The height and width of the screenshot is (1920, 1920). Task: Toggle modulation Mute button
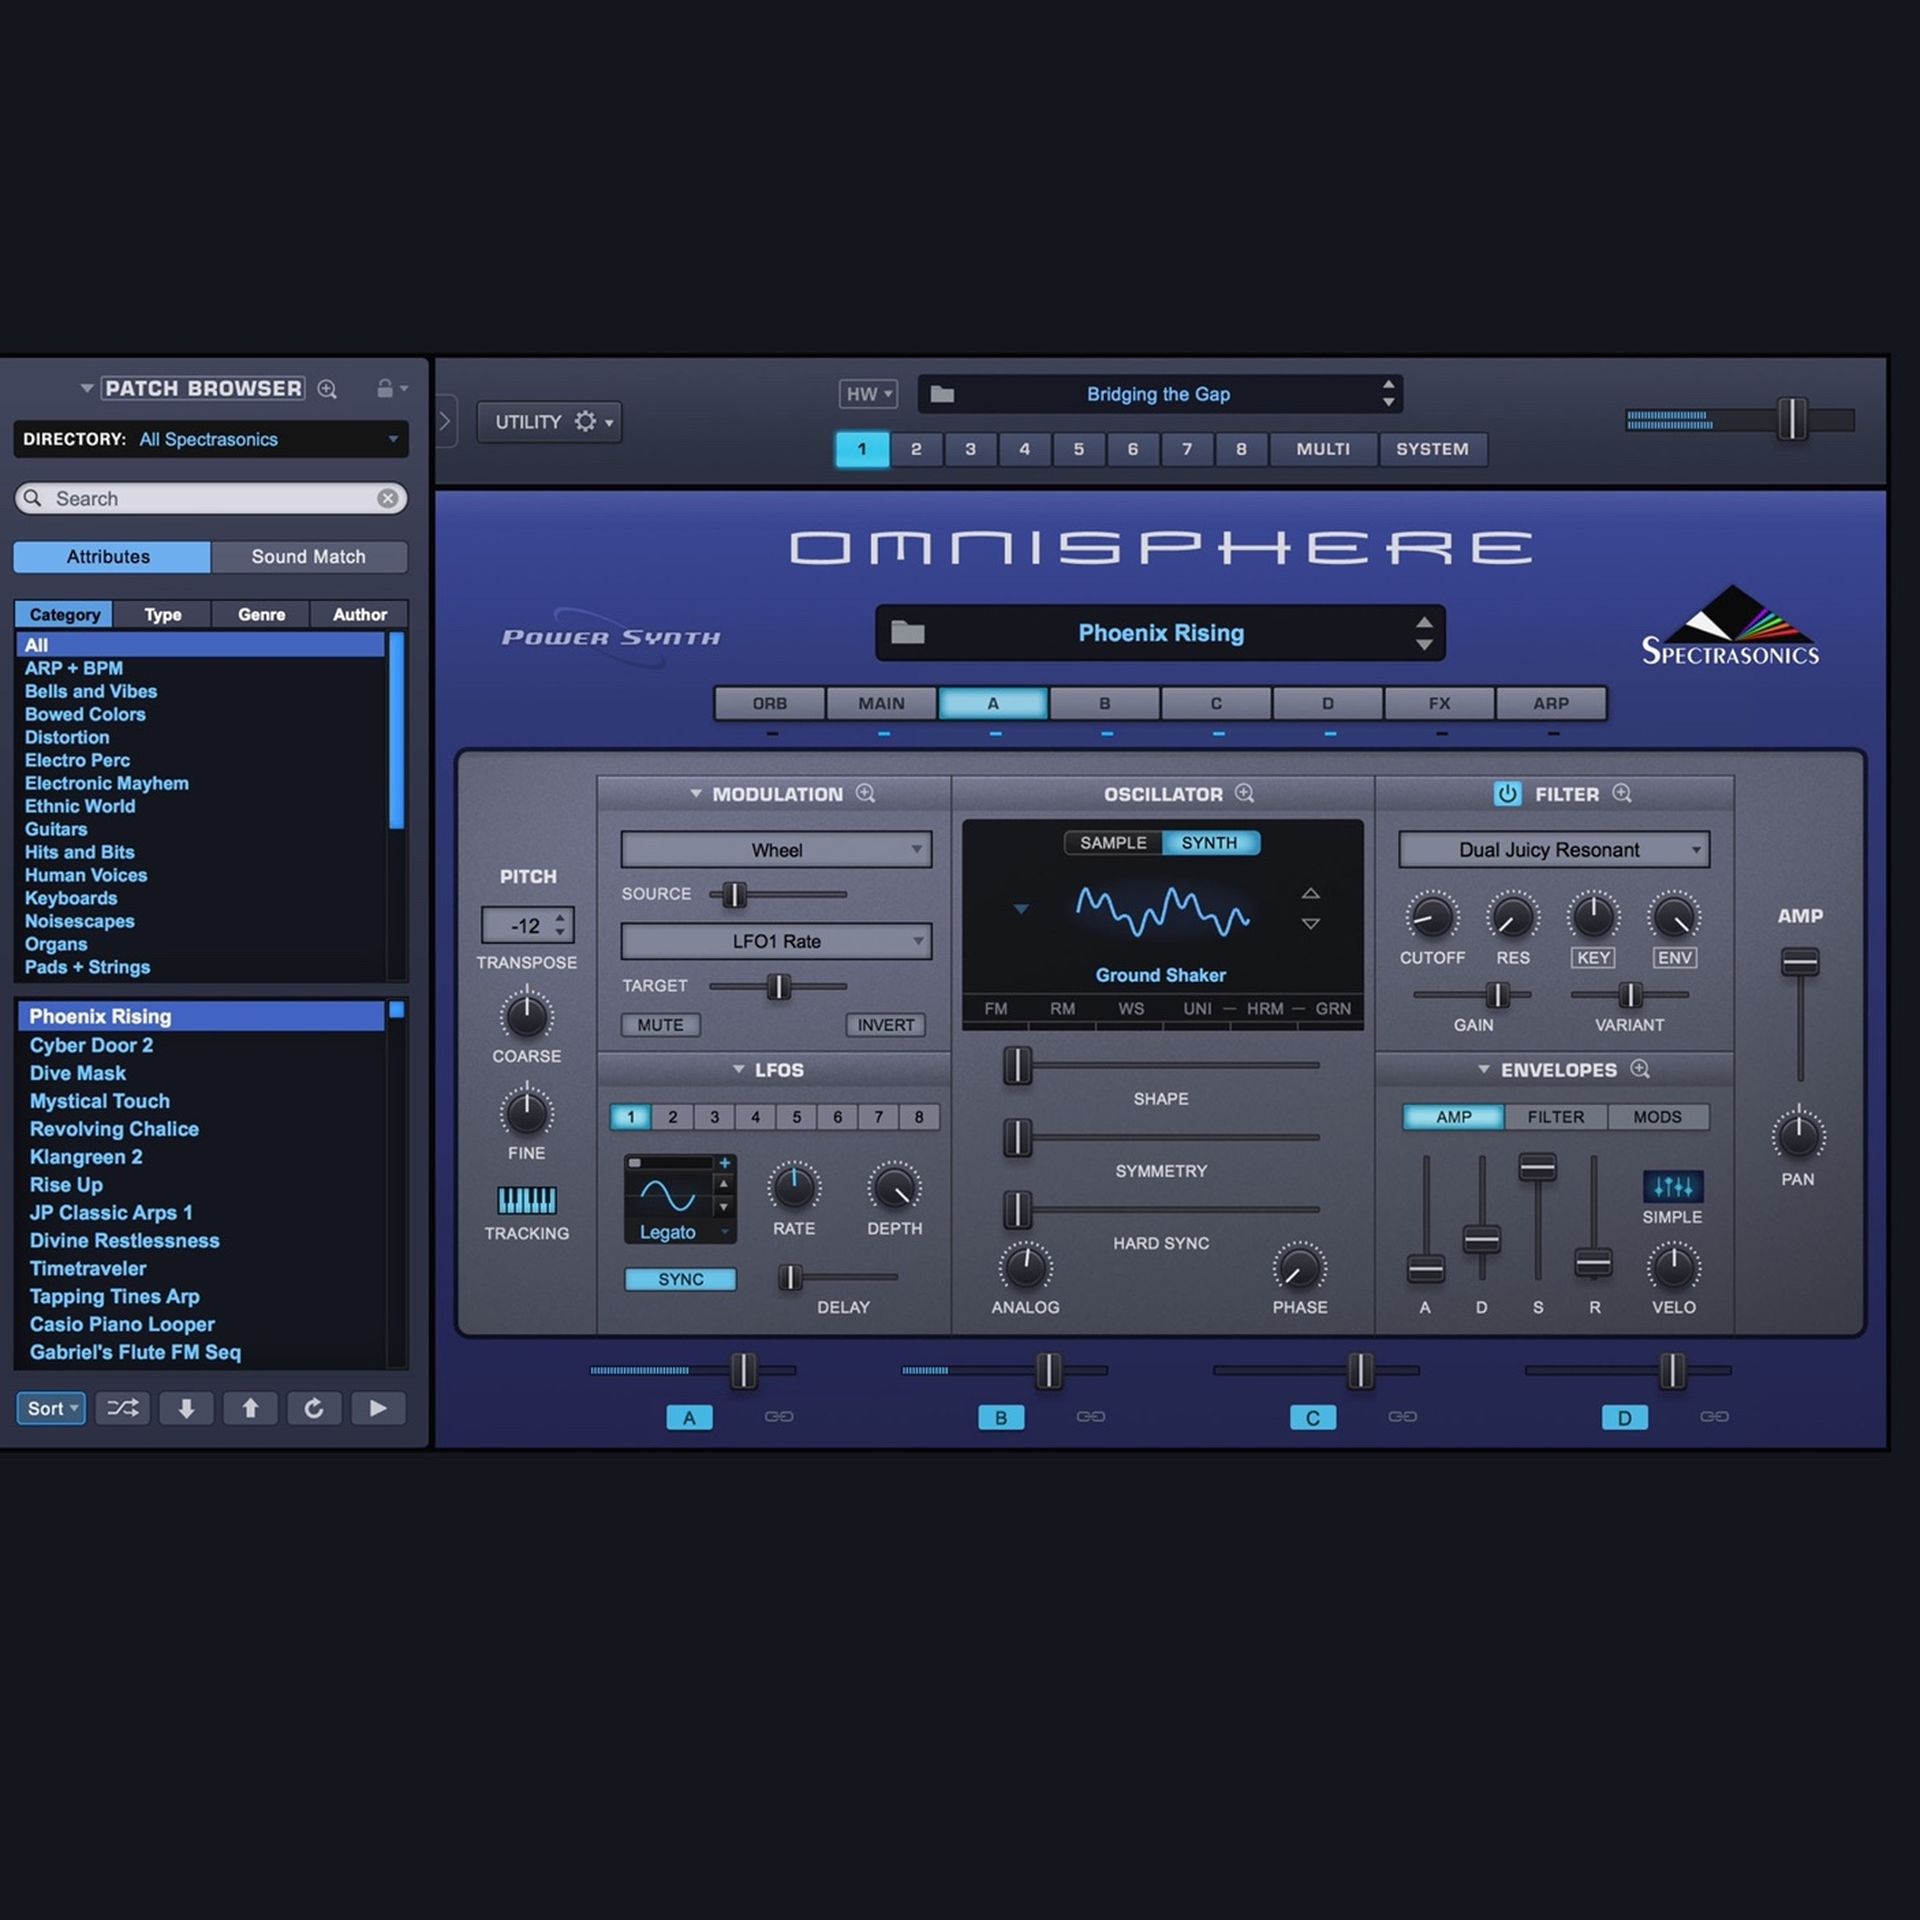click(660, 1025)
